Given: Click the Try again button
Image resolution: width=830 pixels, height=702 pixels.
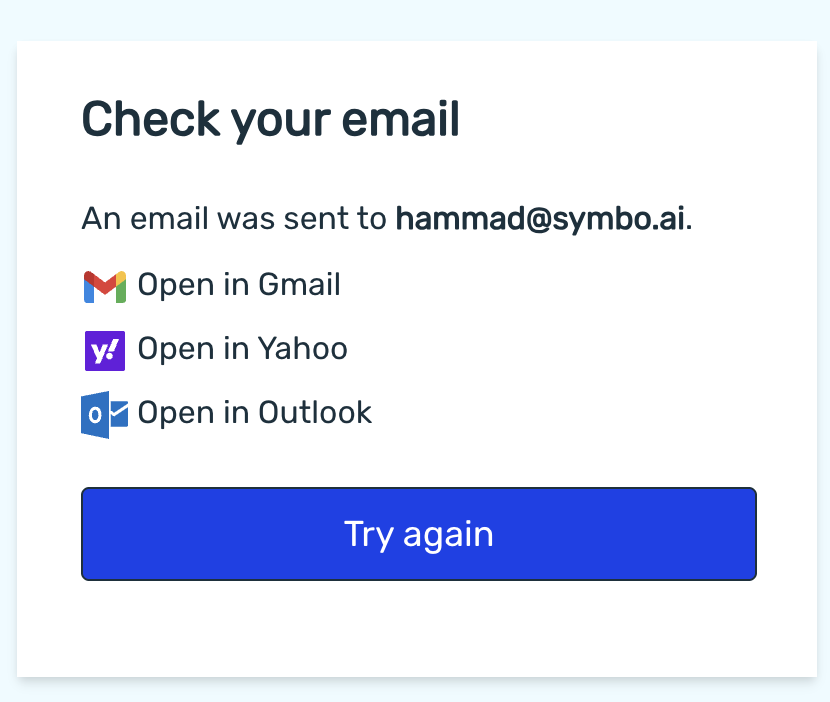Looking at the screenshot, I should pos(419,534).
